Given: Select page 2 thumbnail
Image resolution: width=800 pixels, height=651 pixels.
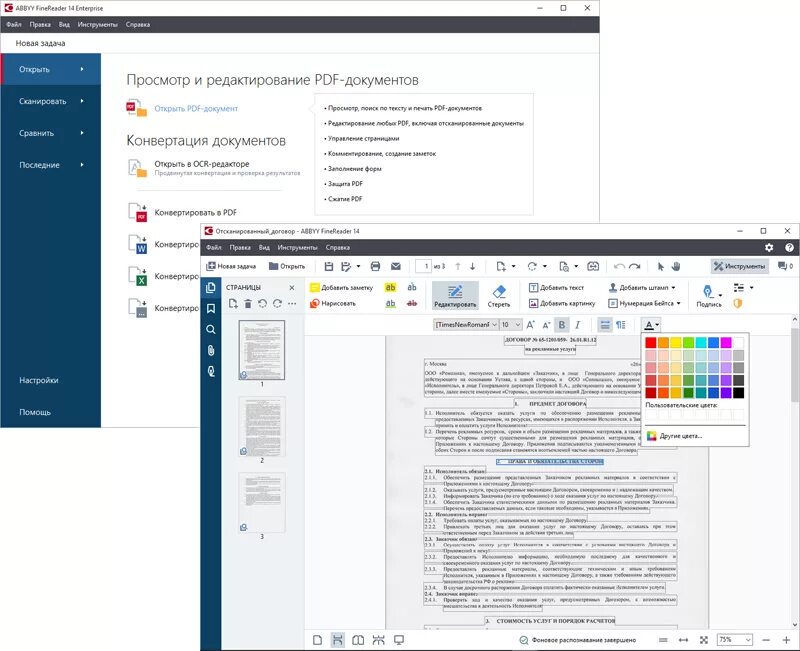Looking at the screenshot, I should (x=262, y=427).
